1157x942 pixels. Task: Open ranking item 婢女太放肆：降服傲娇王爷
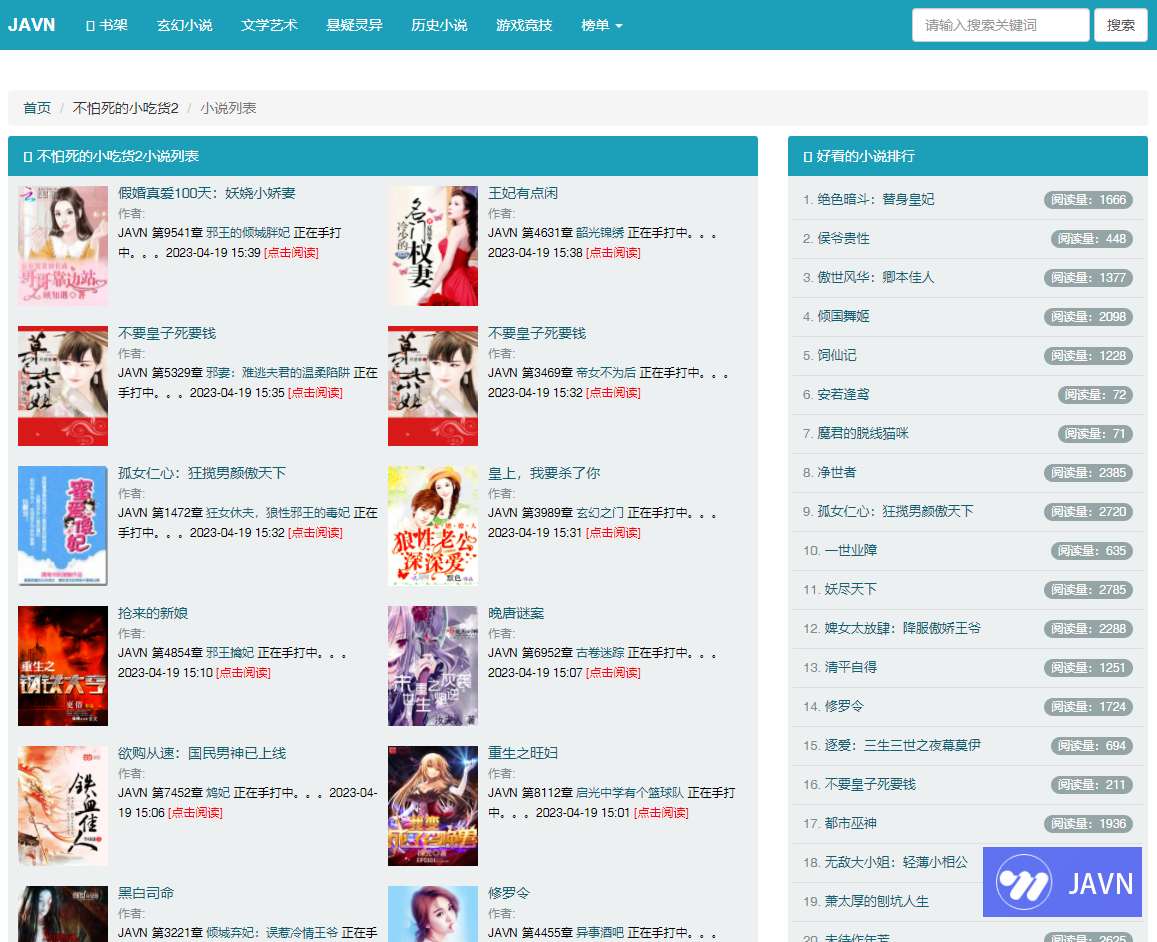(902, 628)
